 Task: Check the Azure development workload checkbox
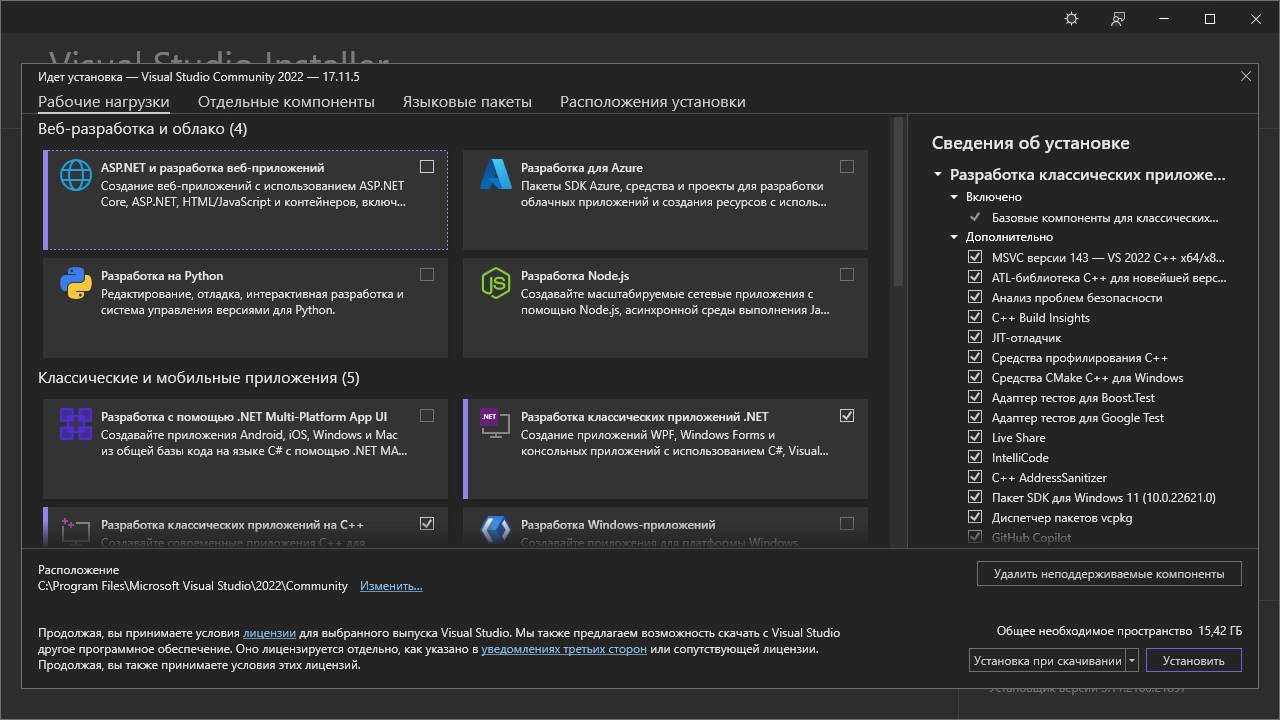(x=847, y=167)
